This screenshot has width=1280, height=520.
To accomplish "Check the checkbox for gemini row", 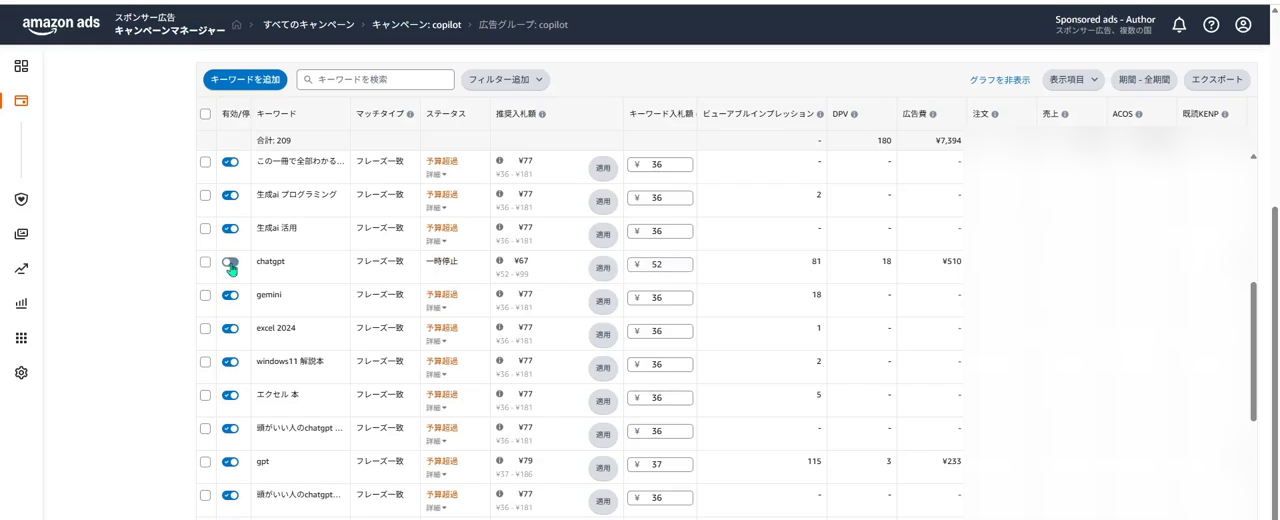I will coord(206,295).
